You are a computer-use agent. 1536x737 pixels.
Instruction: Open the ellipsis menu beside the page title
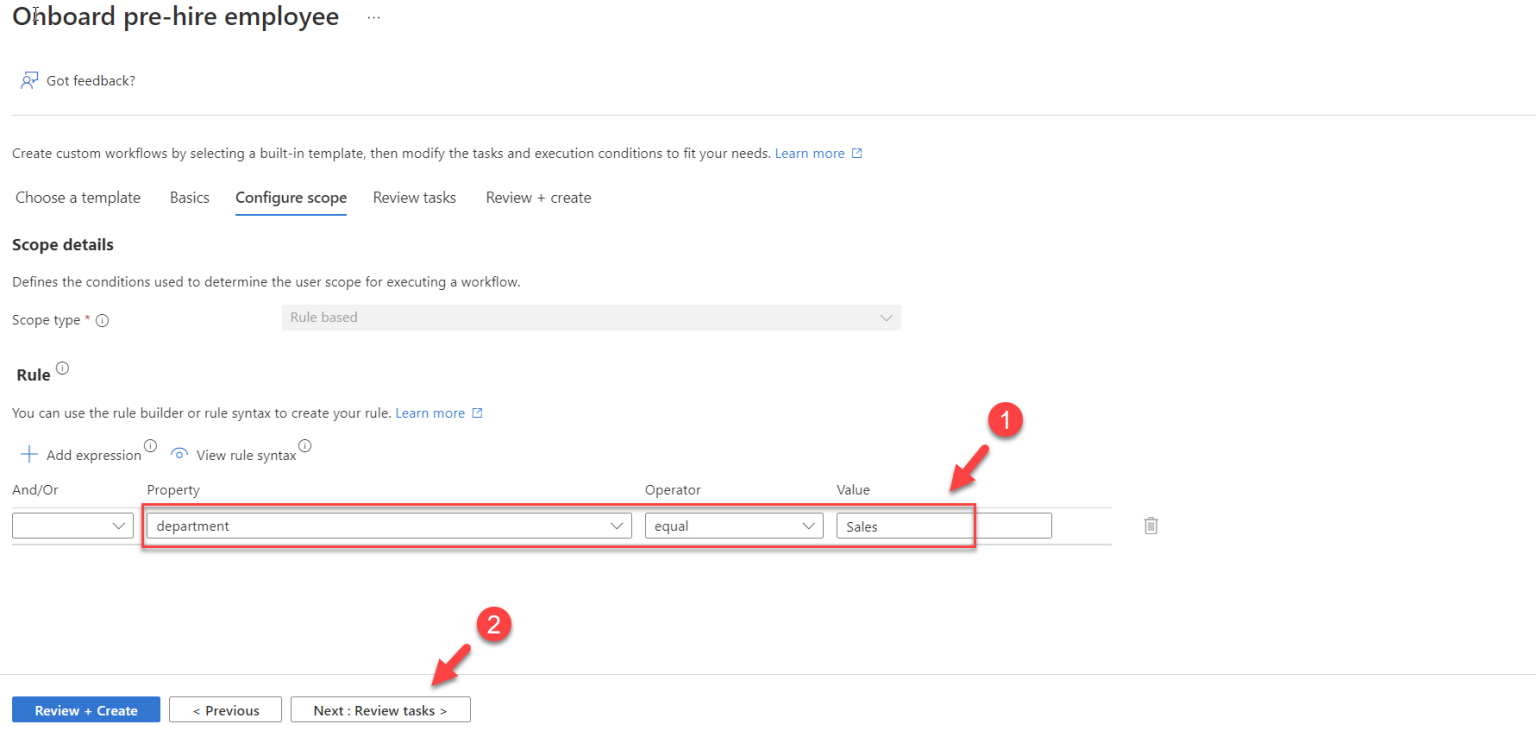(373, 18)
